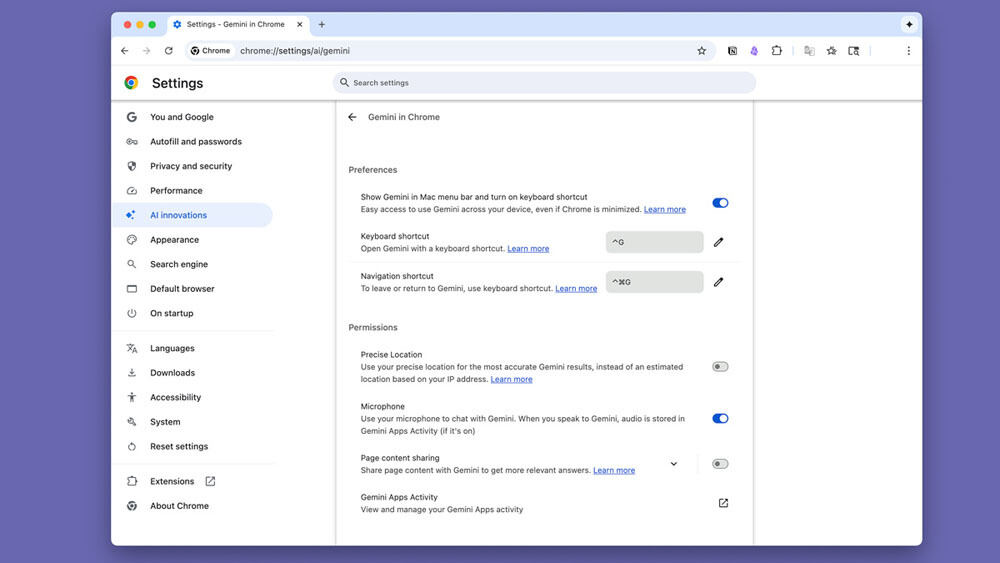Go back to the previous page
1000x563 pixels.
point(124,51)
